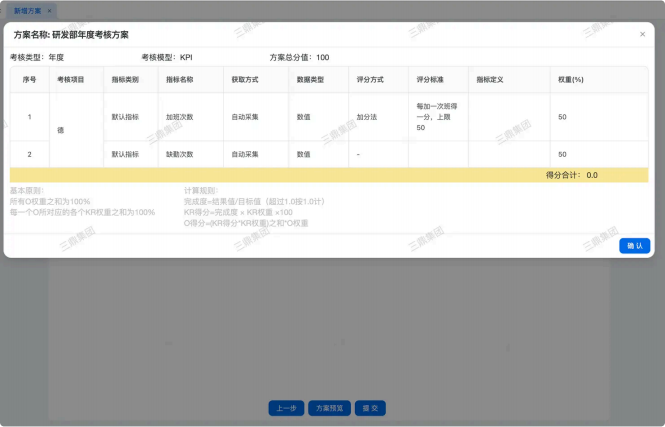Close the 研发部年度考核方案 dialog

click(642, 34)
